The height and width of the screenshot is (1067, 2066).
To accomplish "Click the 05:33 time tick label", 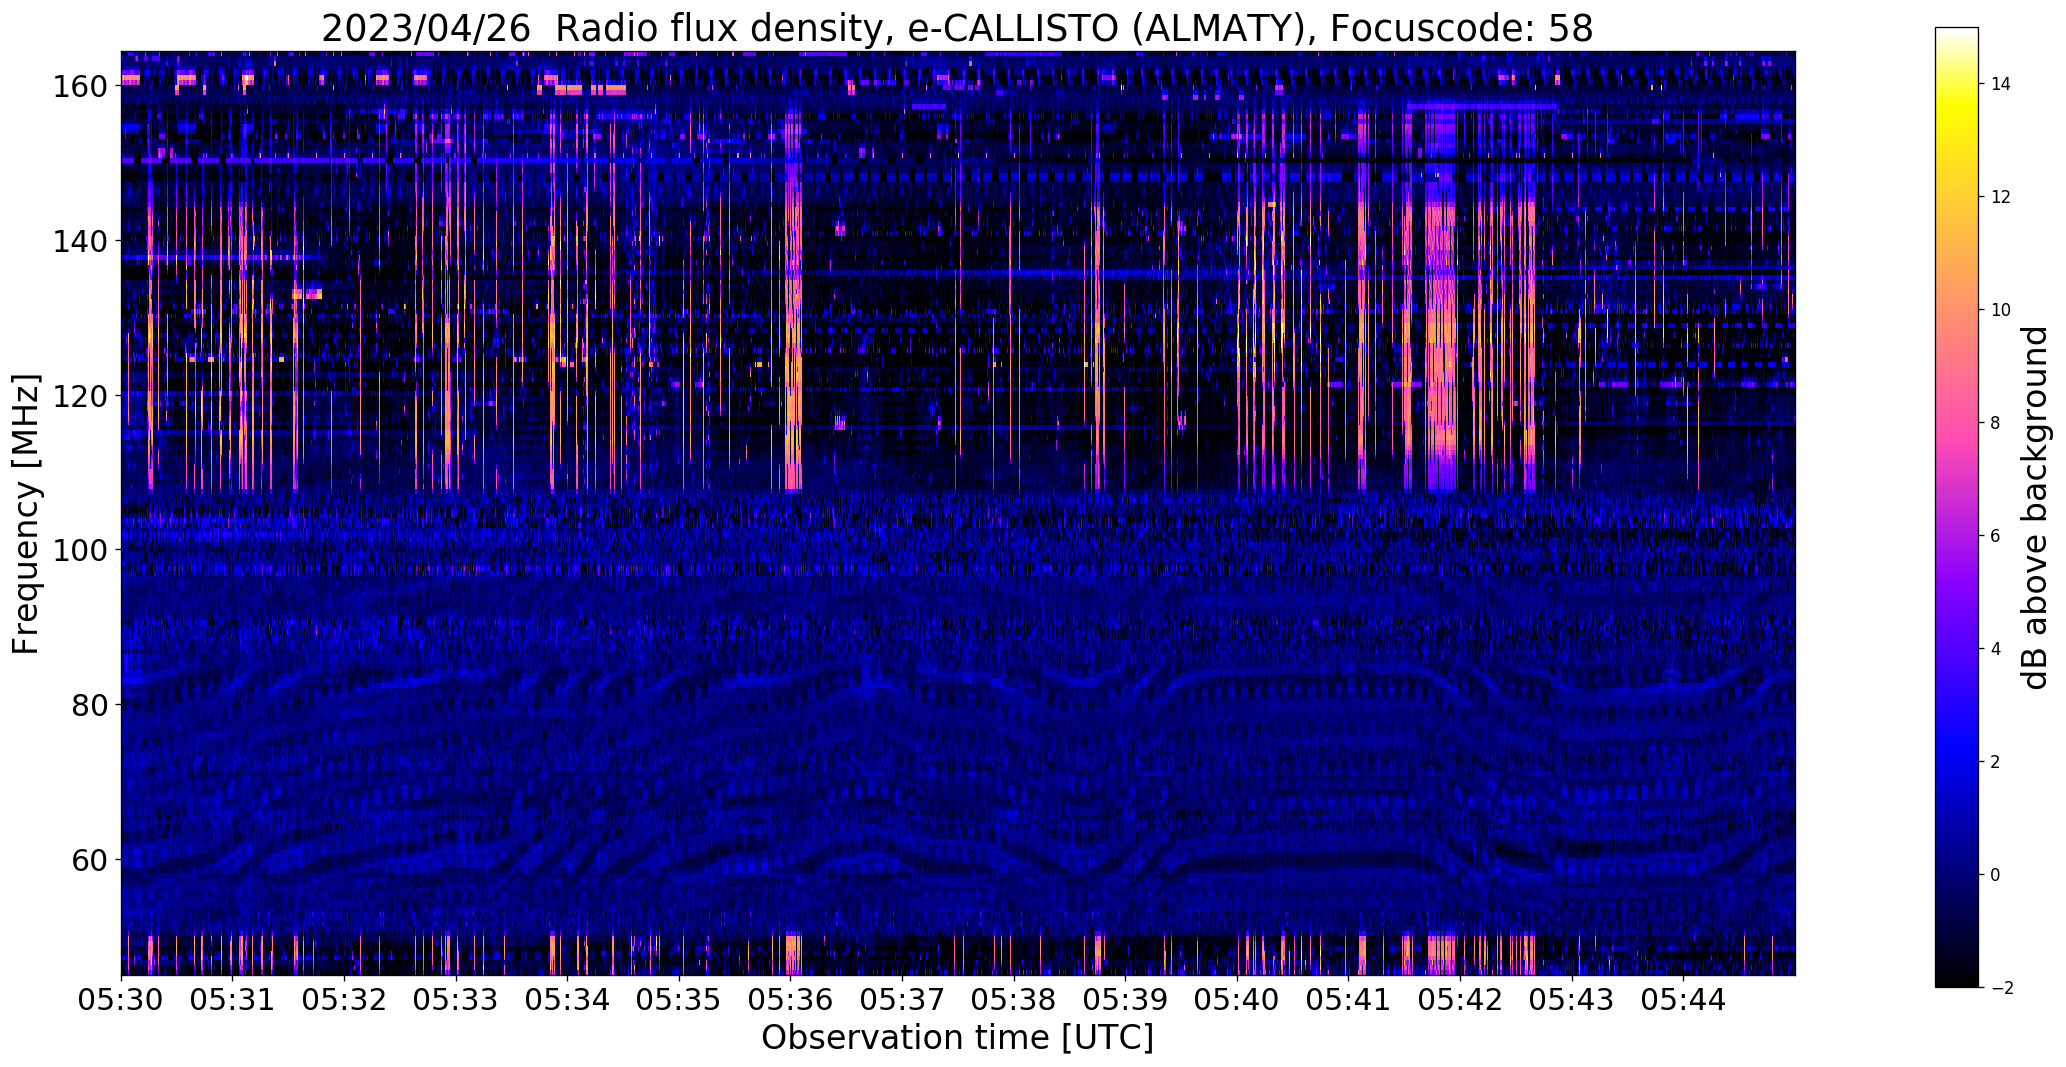I will tap(456, 1000).
